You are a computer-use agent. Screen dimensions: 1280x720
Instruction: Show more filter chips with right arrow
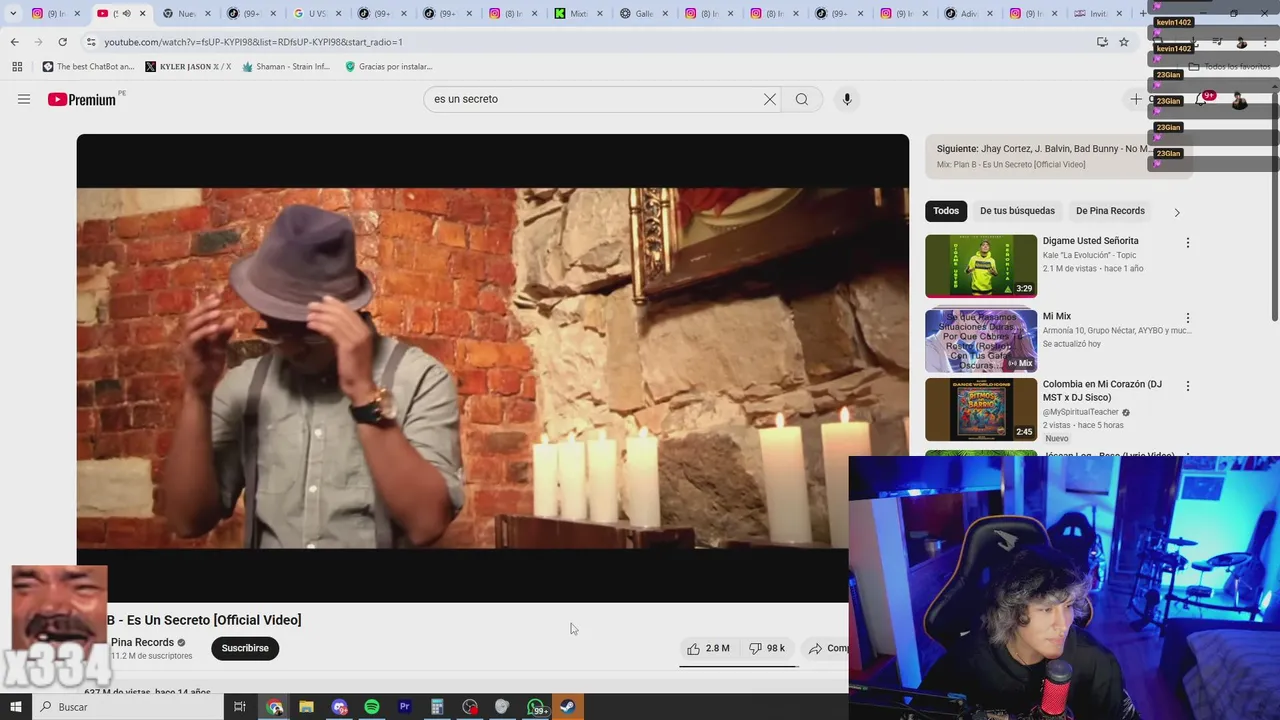pos(1177,212)
